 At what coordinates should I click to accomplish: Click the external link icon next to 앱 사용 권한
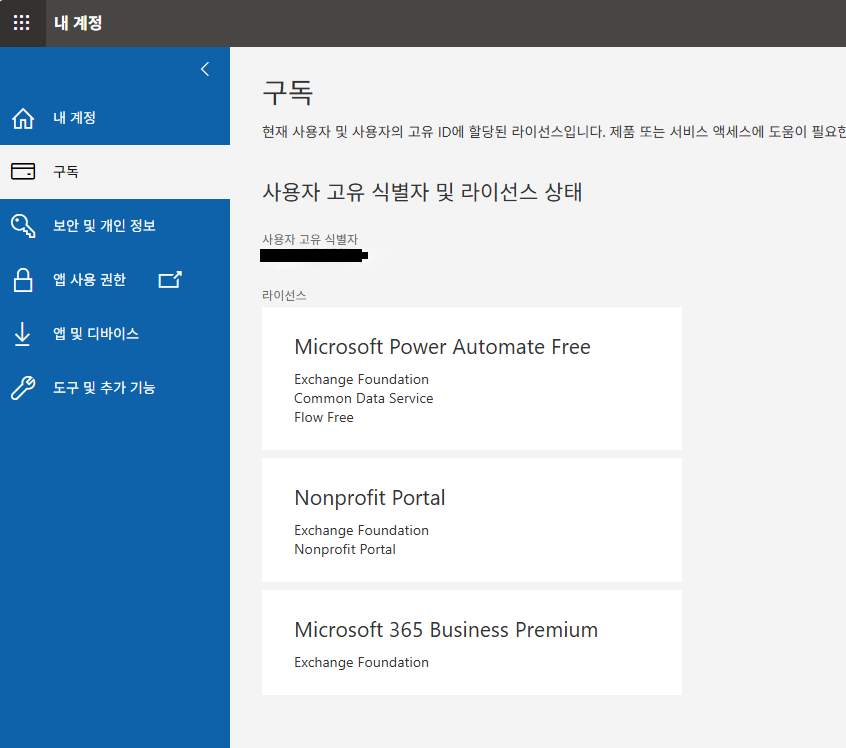coord(170,280)
